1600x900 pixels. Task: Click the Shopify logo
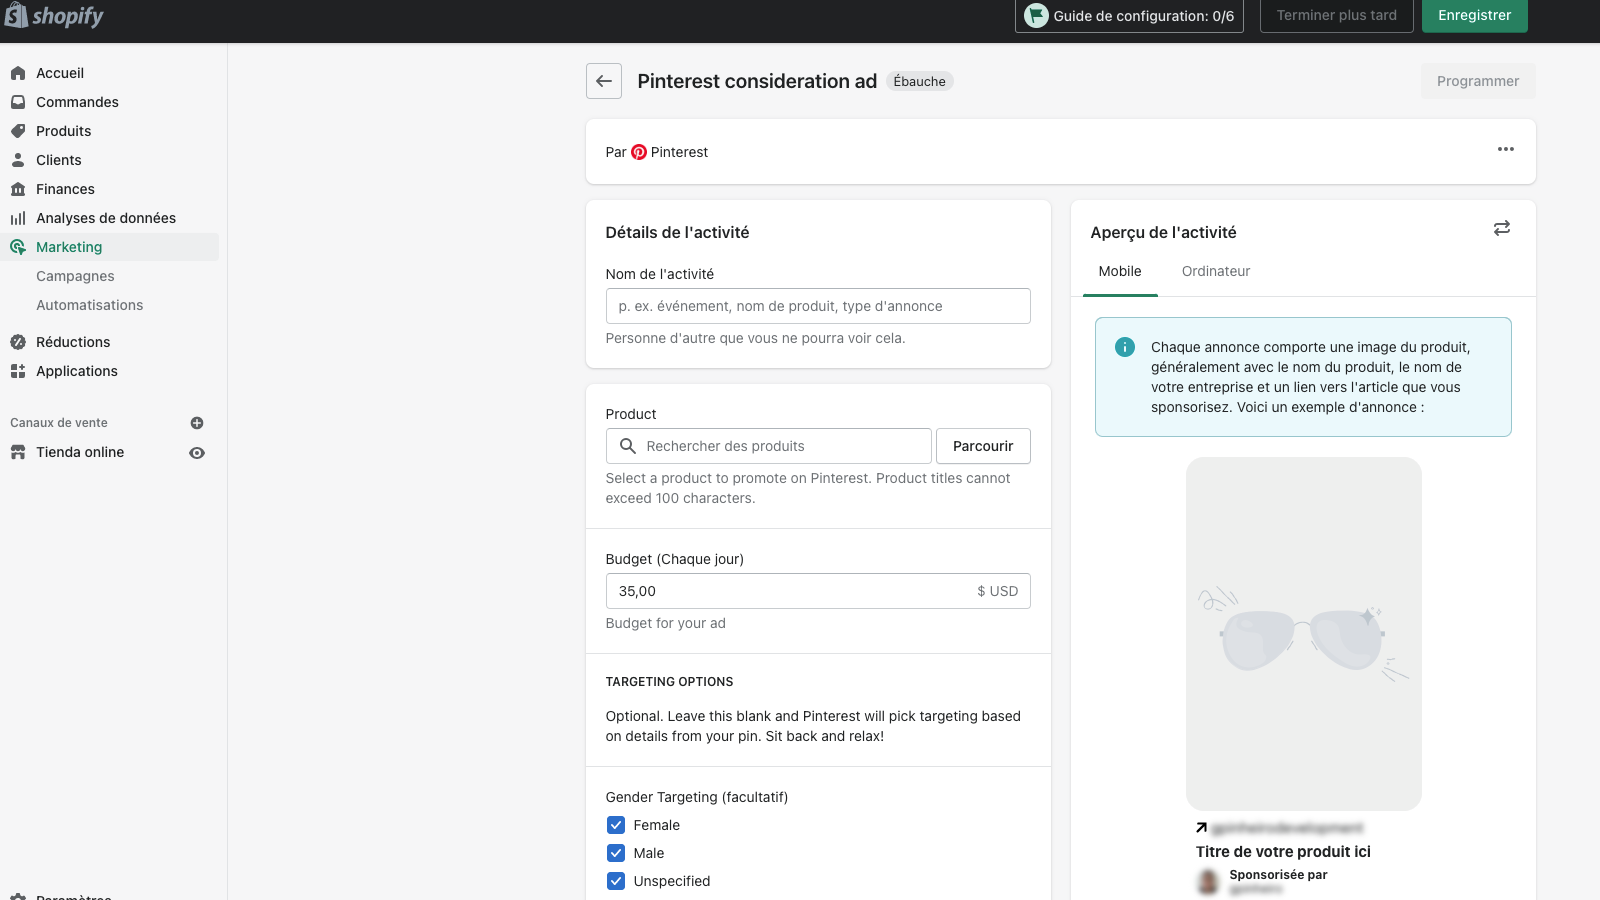[54, 15]
